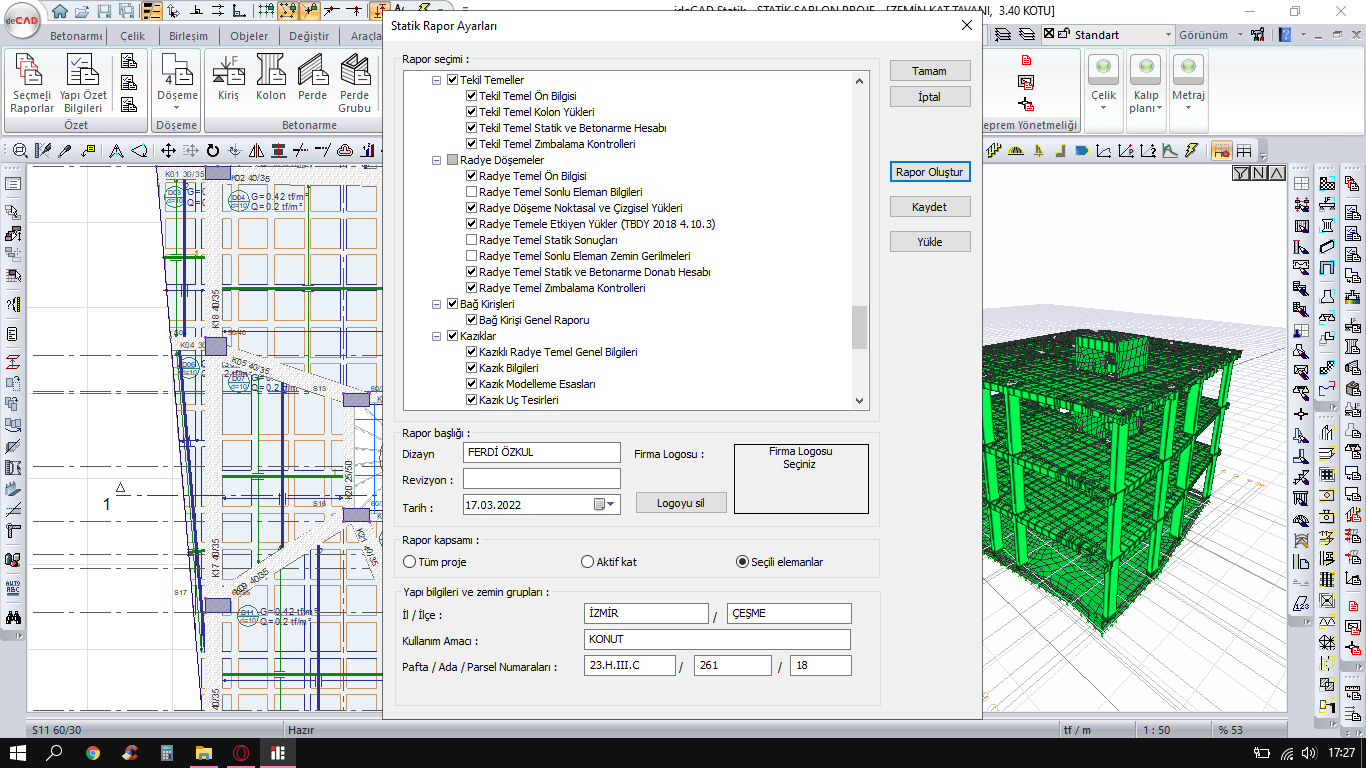The image size is (1366, 768).
Task: Open Opera browser from taskbar
Action: pyautogui.click(x=240, y=752)
